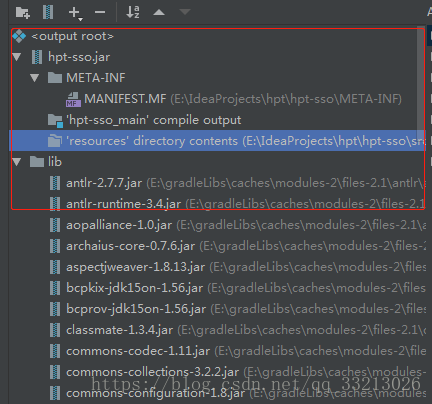Click the MANIFEST.MF path E:\IdeaProjects\hpt\hpt-sso\META-INF

pyautogui.click(x=286, y=99)
